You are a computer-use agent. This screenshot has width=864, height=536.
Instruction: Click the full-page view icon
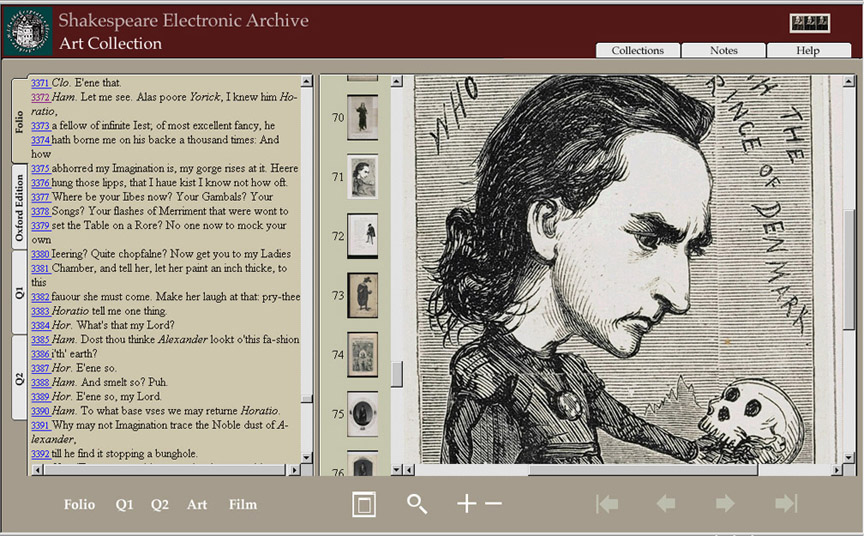tap(364, 505)
